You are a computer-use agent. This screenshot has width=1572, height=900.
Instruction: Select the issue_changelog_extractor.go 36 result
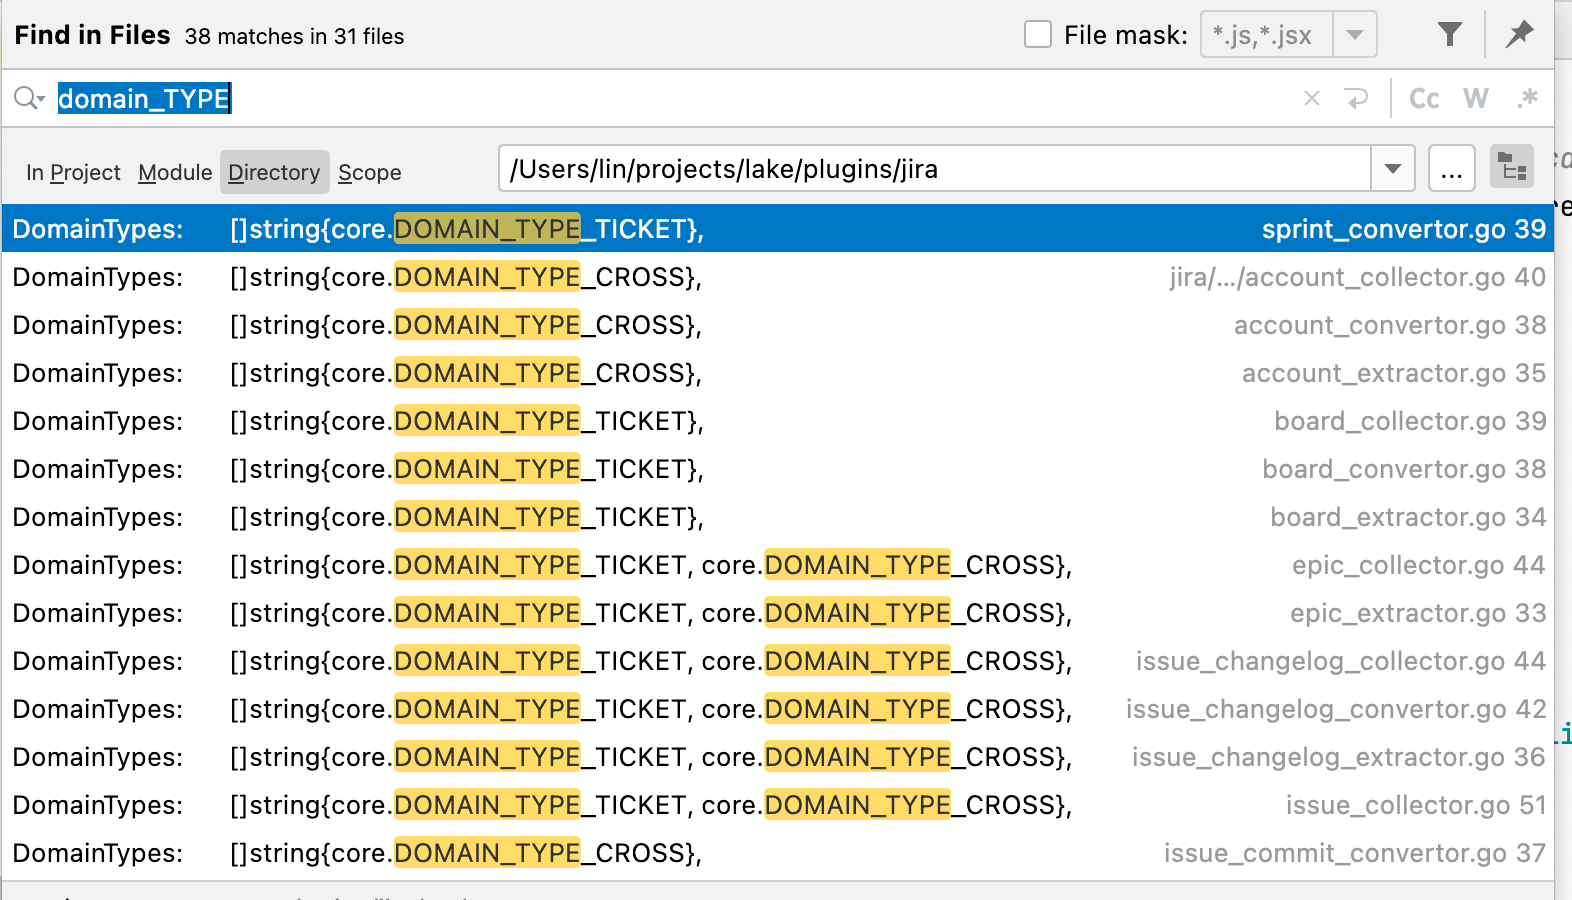coord(778,757)
